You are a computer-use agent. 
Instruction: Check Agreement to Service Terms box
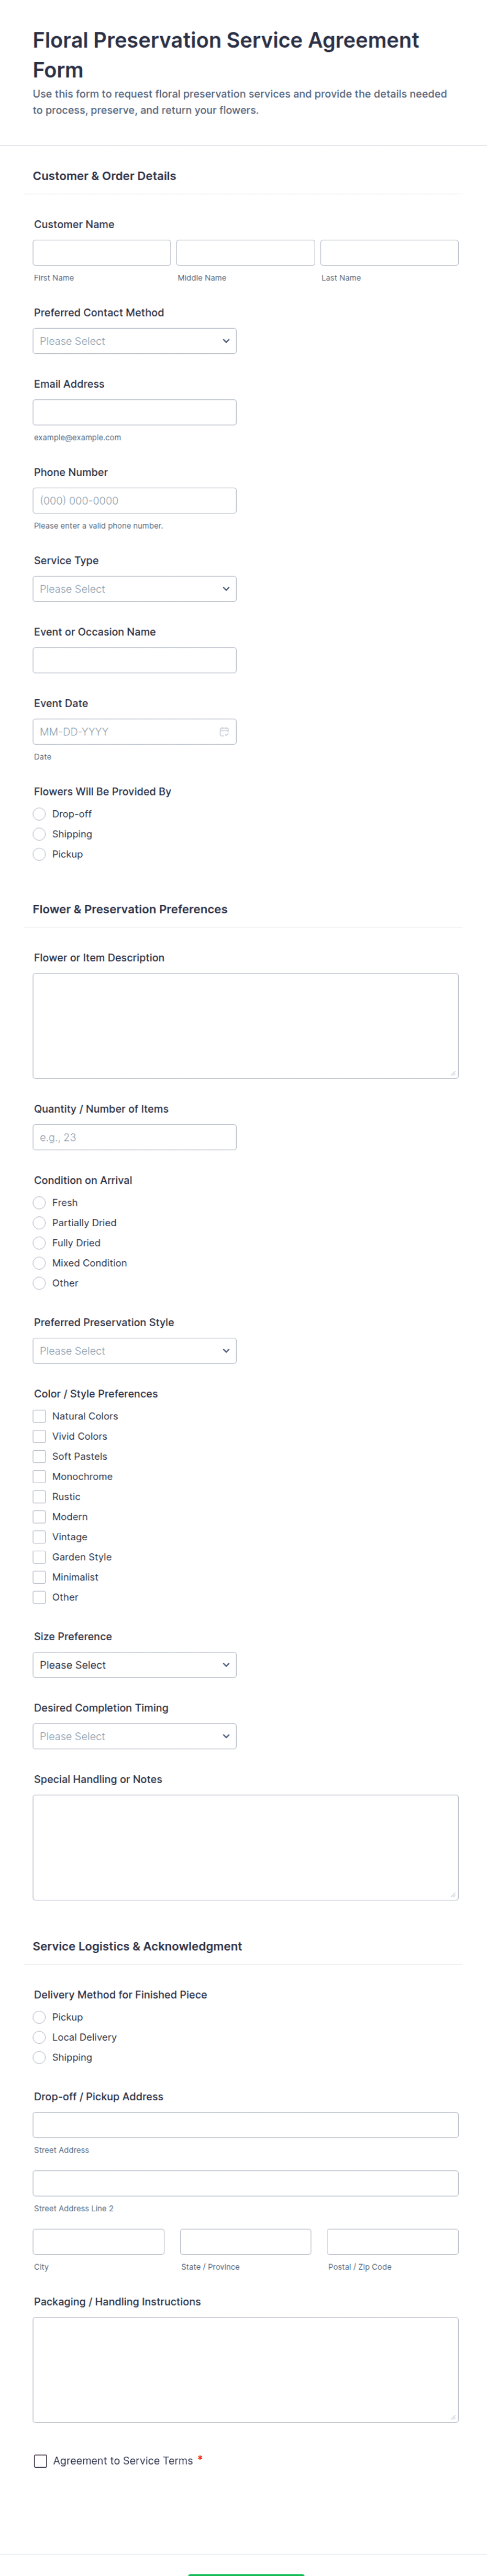(x=41, y=2461)
